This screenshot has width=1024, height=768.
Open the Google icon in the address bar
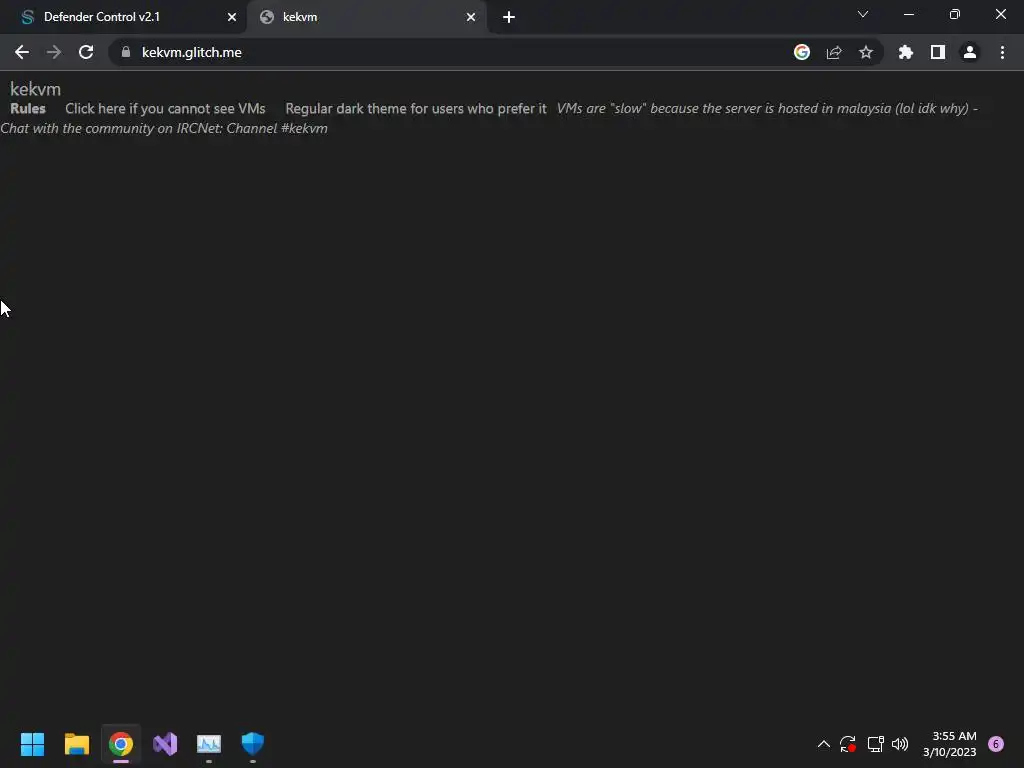(x=802, y=52)
